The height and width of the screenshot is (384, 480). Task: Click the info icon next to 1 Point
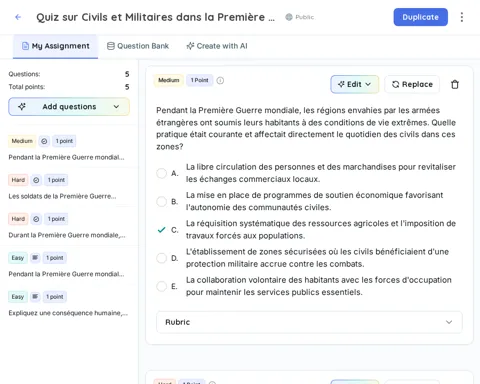coord(220,80)
